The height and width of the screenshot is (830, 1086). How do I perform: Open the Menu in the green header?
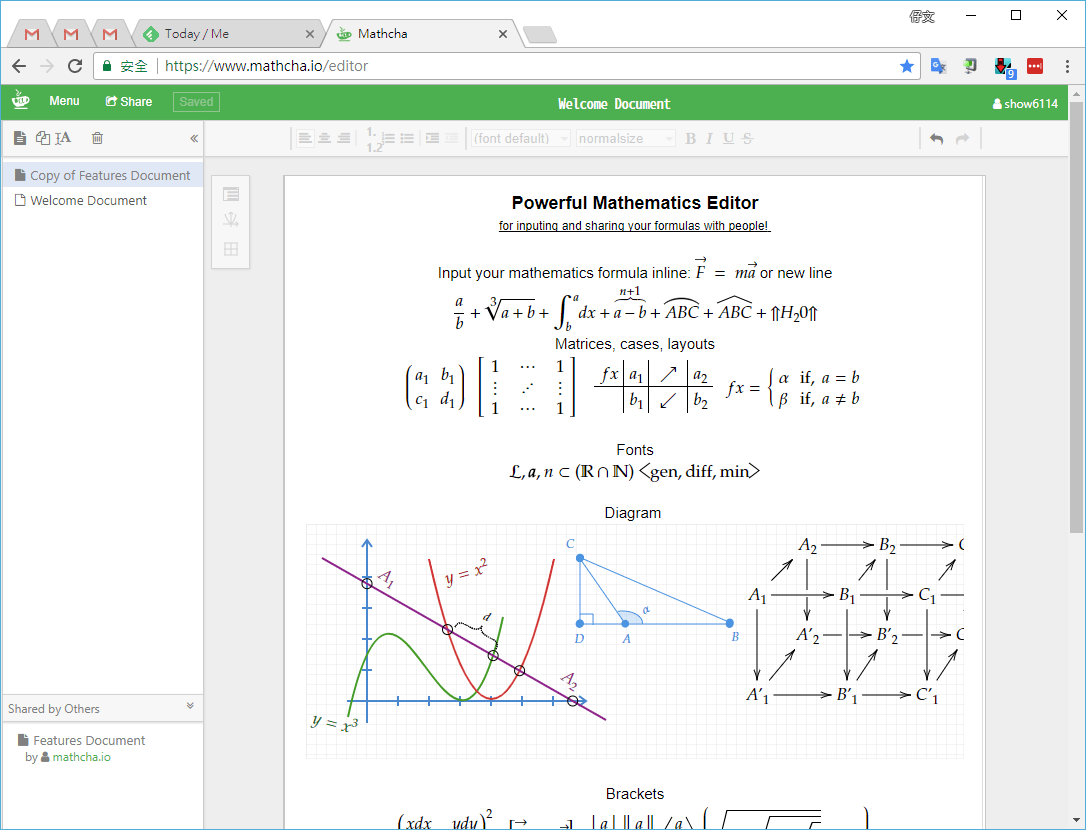click(64, 101)
